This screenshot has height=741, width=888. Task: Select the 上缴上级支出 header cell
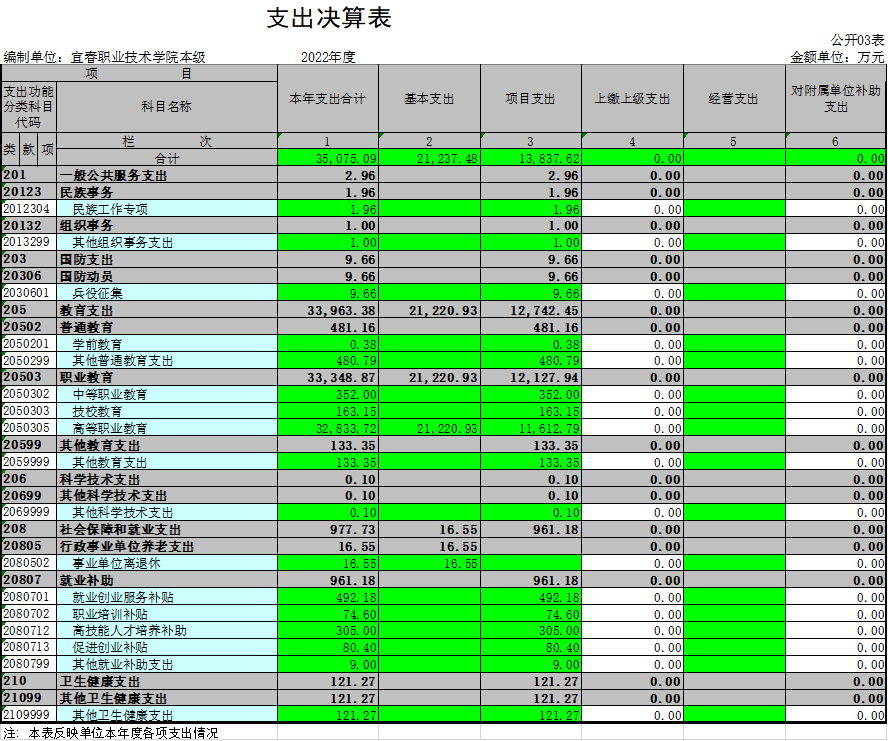[632, 99]
